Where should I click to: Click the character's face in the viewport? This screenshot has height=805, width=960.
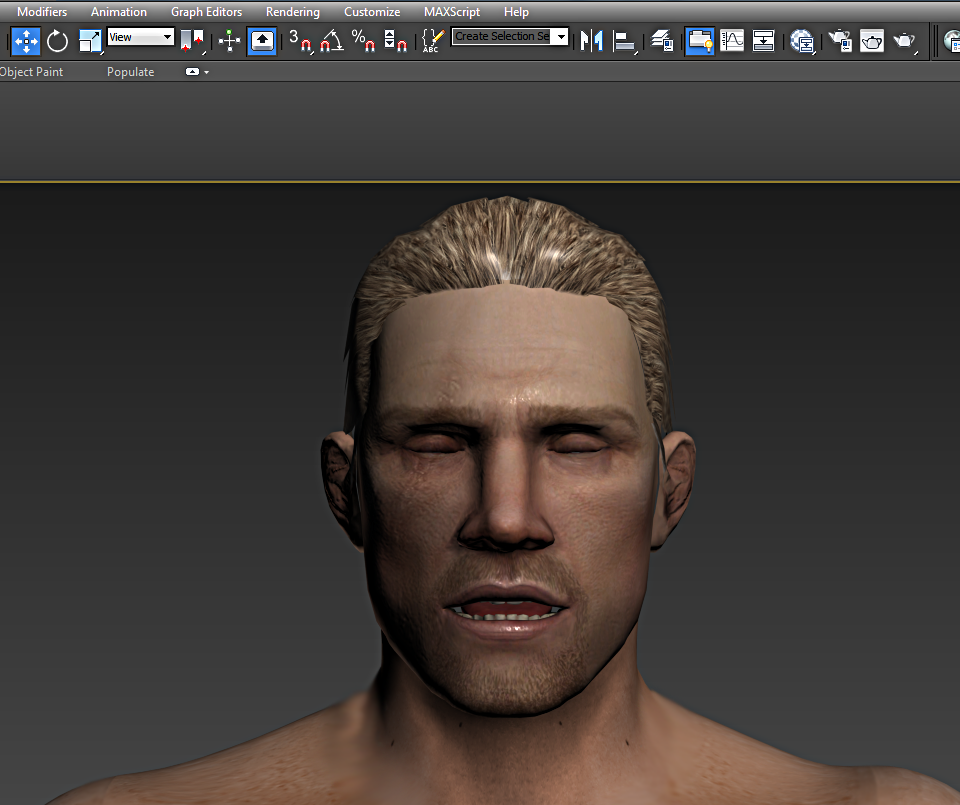click(505, 480)
